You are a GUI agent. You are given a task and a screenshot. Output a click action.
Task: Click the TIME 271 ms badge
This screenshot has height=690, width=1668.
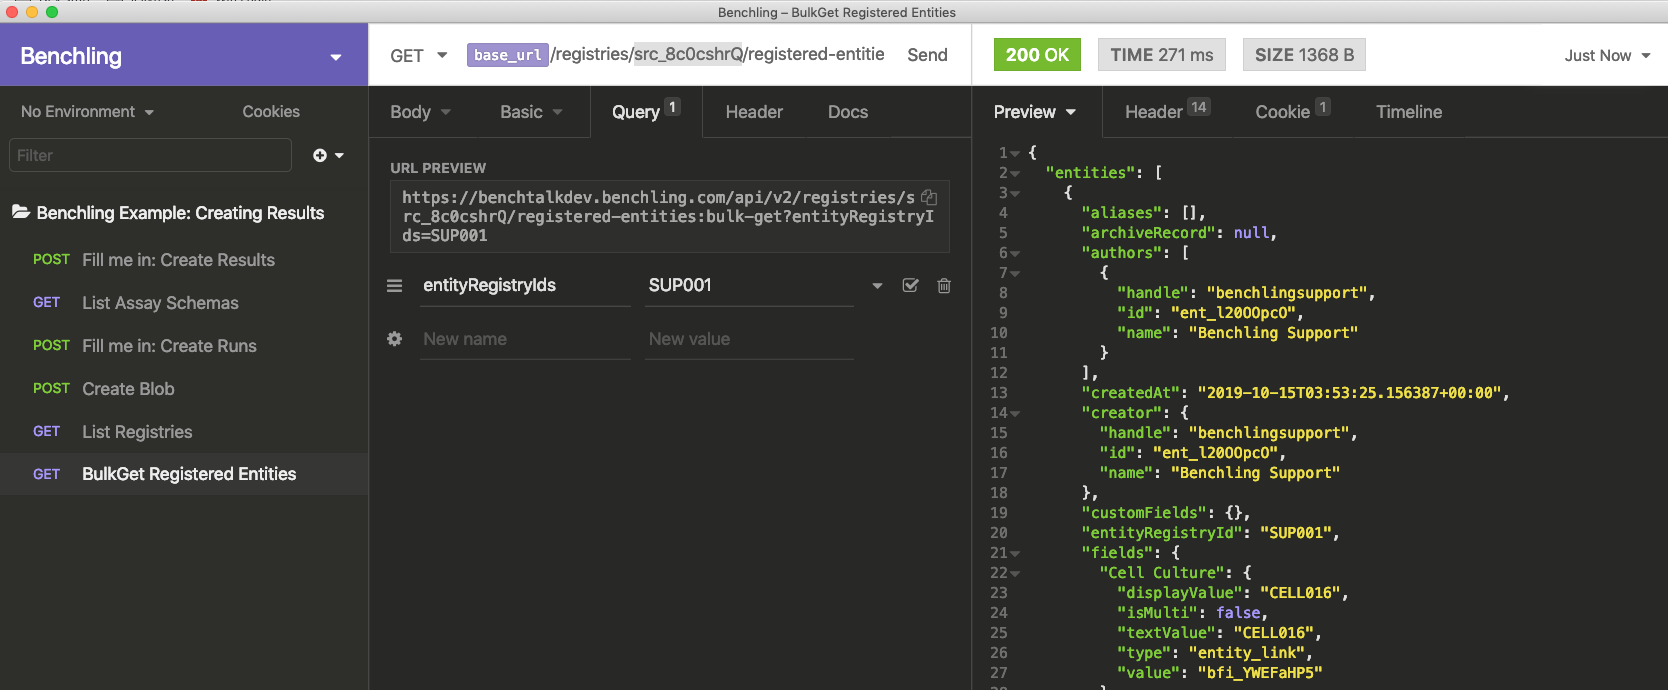tap(1162, 55)
